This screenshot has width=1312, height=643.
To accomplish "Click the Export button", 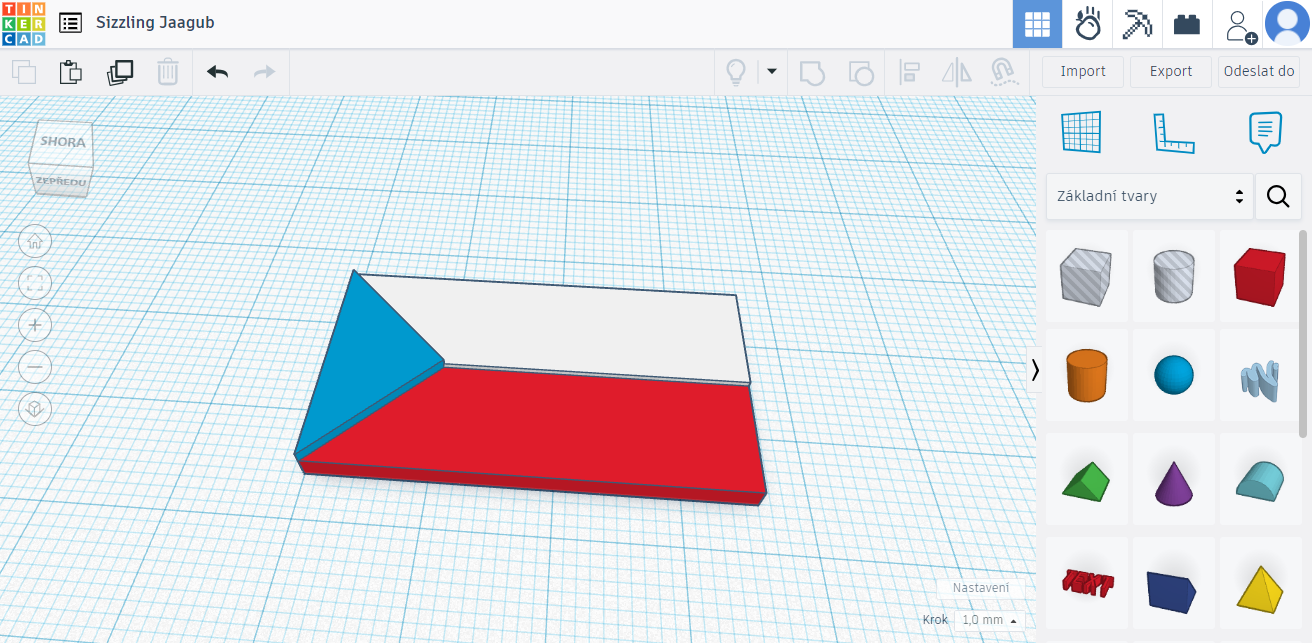I will pyautogui.click(x=1171, y=72).
